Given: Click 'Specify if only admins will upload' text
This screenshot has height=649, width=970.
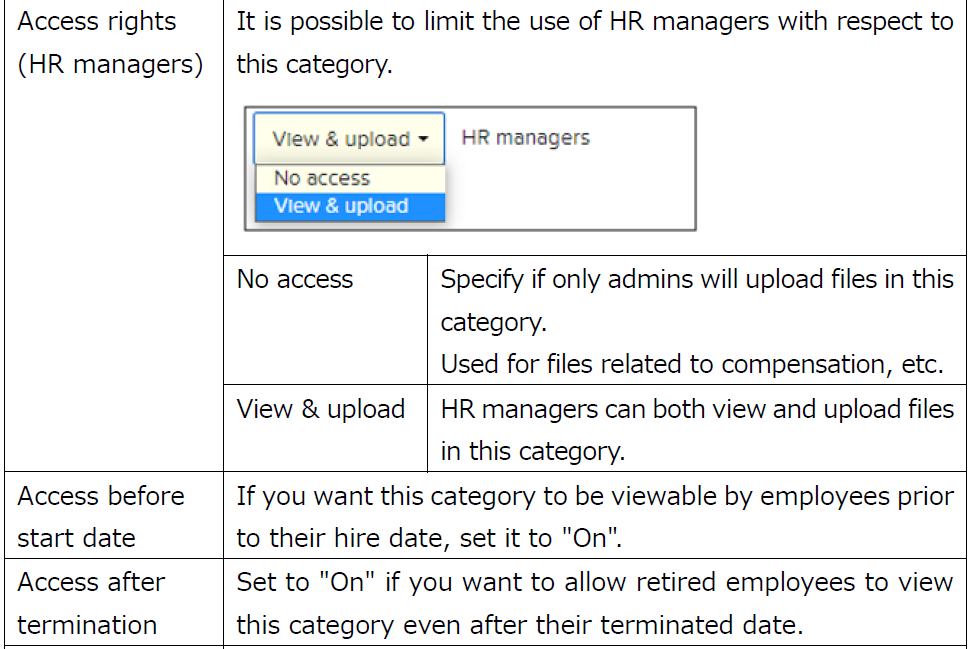Looking at the screenshot, I should (x=697, y=279).
